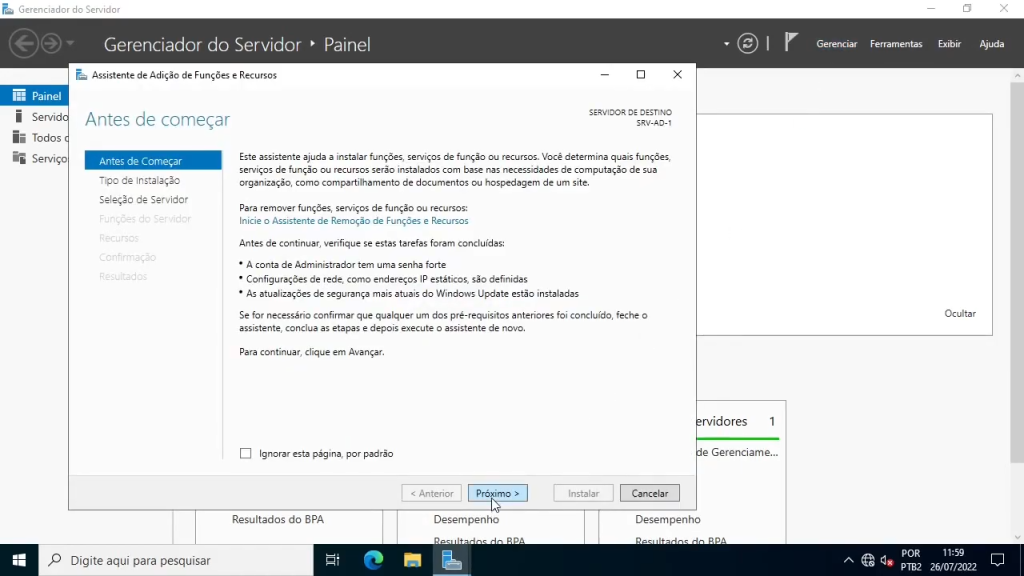Click the refresh icon in Server Manager header
This screenshot has width=1024, height=576.
tap(747, 44)
